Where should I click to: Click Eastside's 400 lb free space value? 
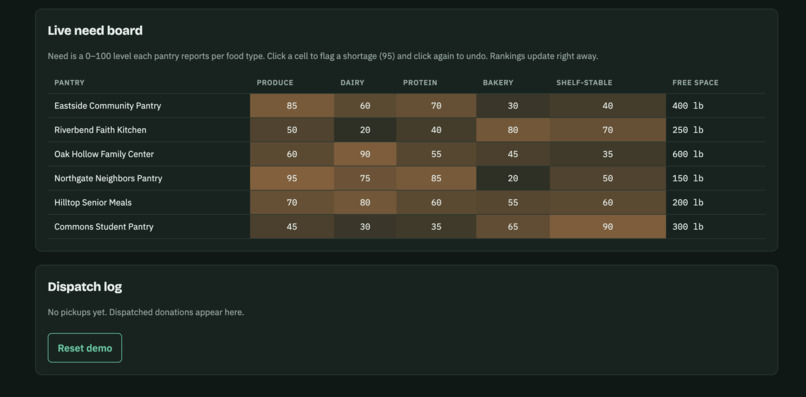[688, 106]
